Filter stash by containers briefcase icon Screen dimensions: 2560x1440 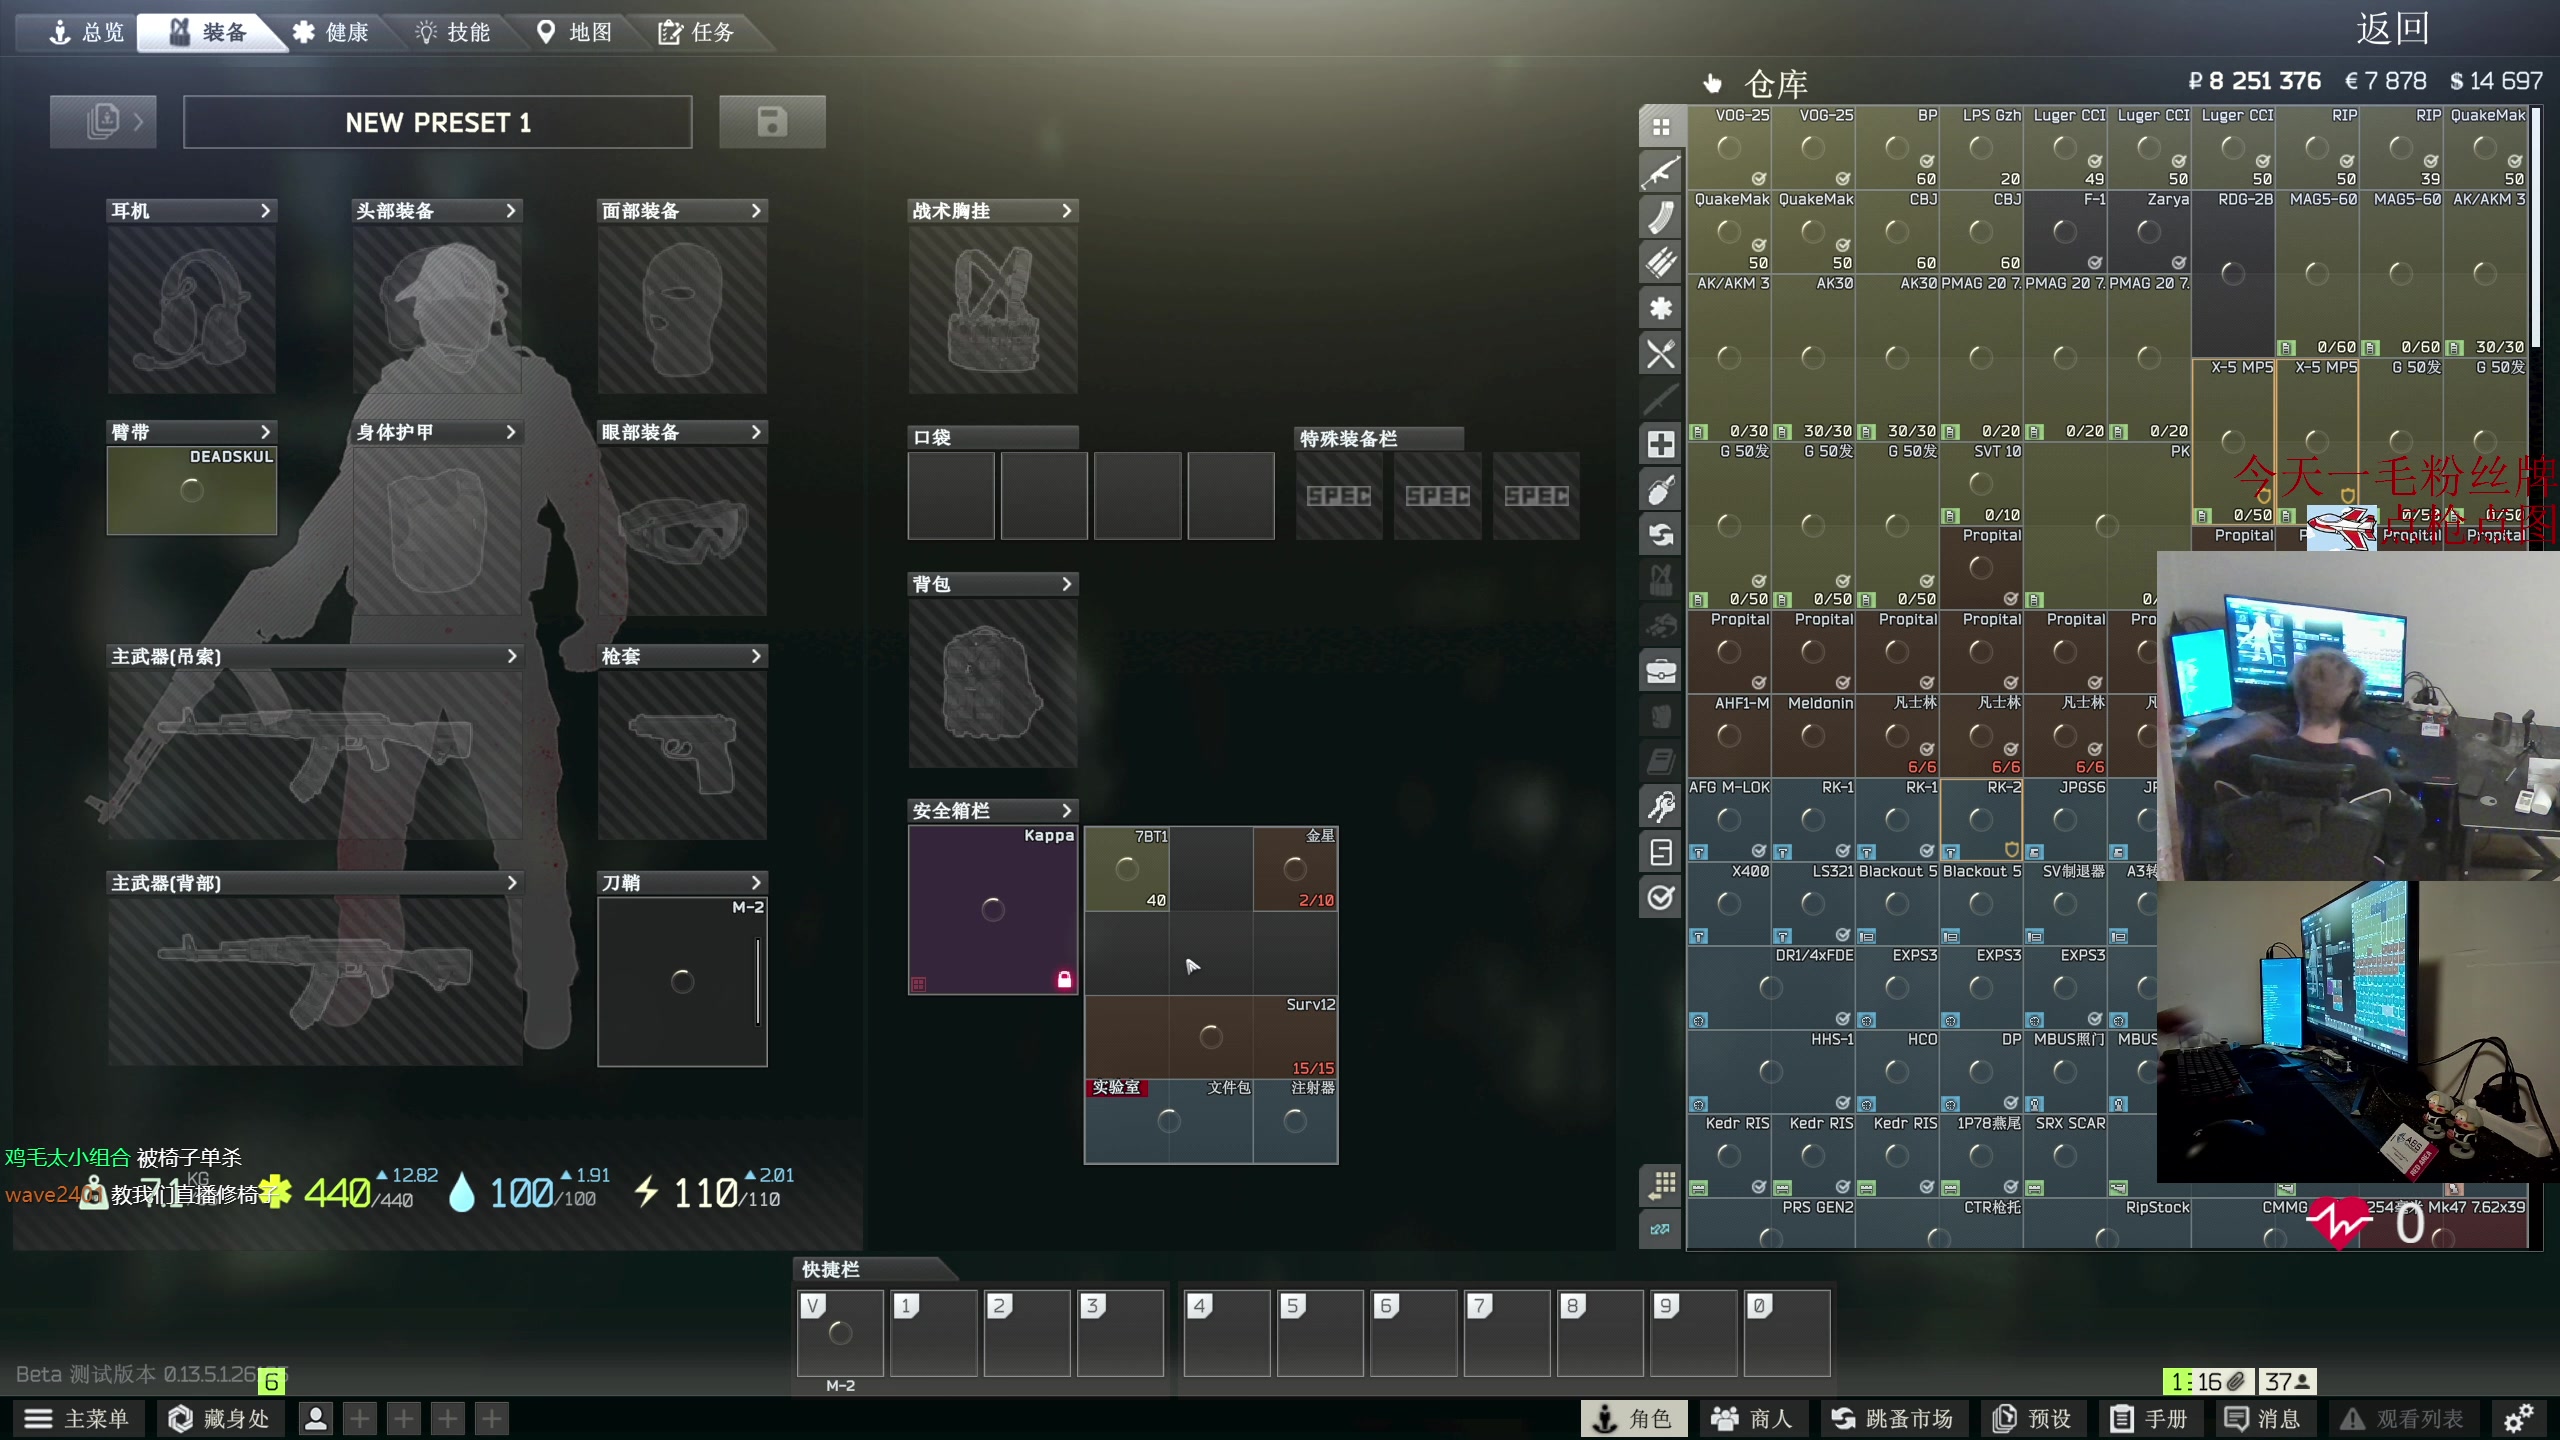[x=1661, y=671]
